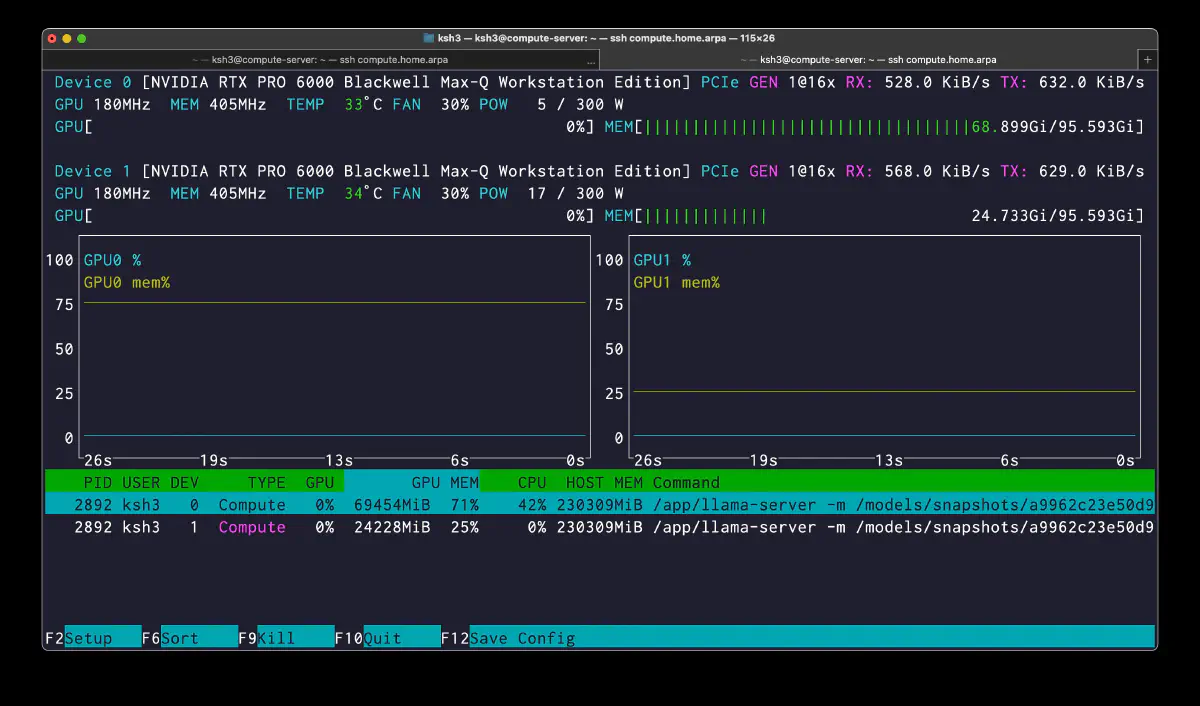Screen dimensions: 1200x706
Task: Switch to the first ssh compute.home.arpa tab
Action: [321, 59]
